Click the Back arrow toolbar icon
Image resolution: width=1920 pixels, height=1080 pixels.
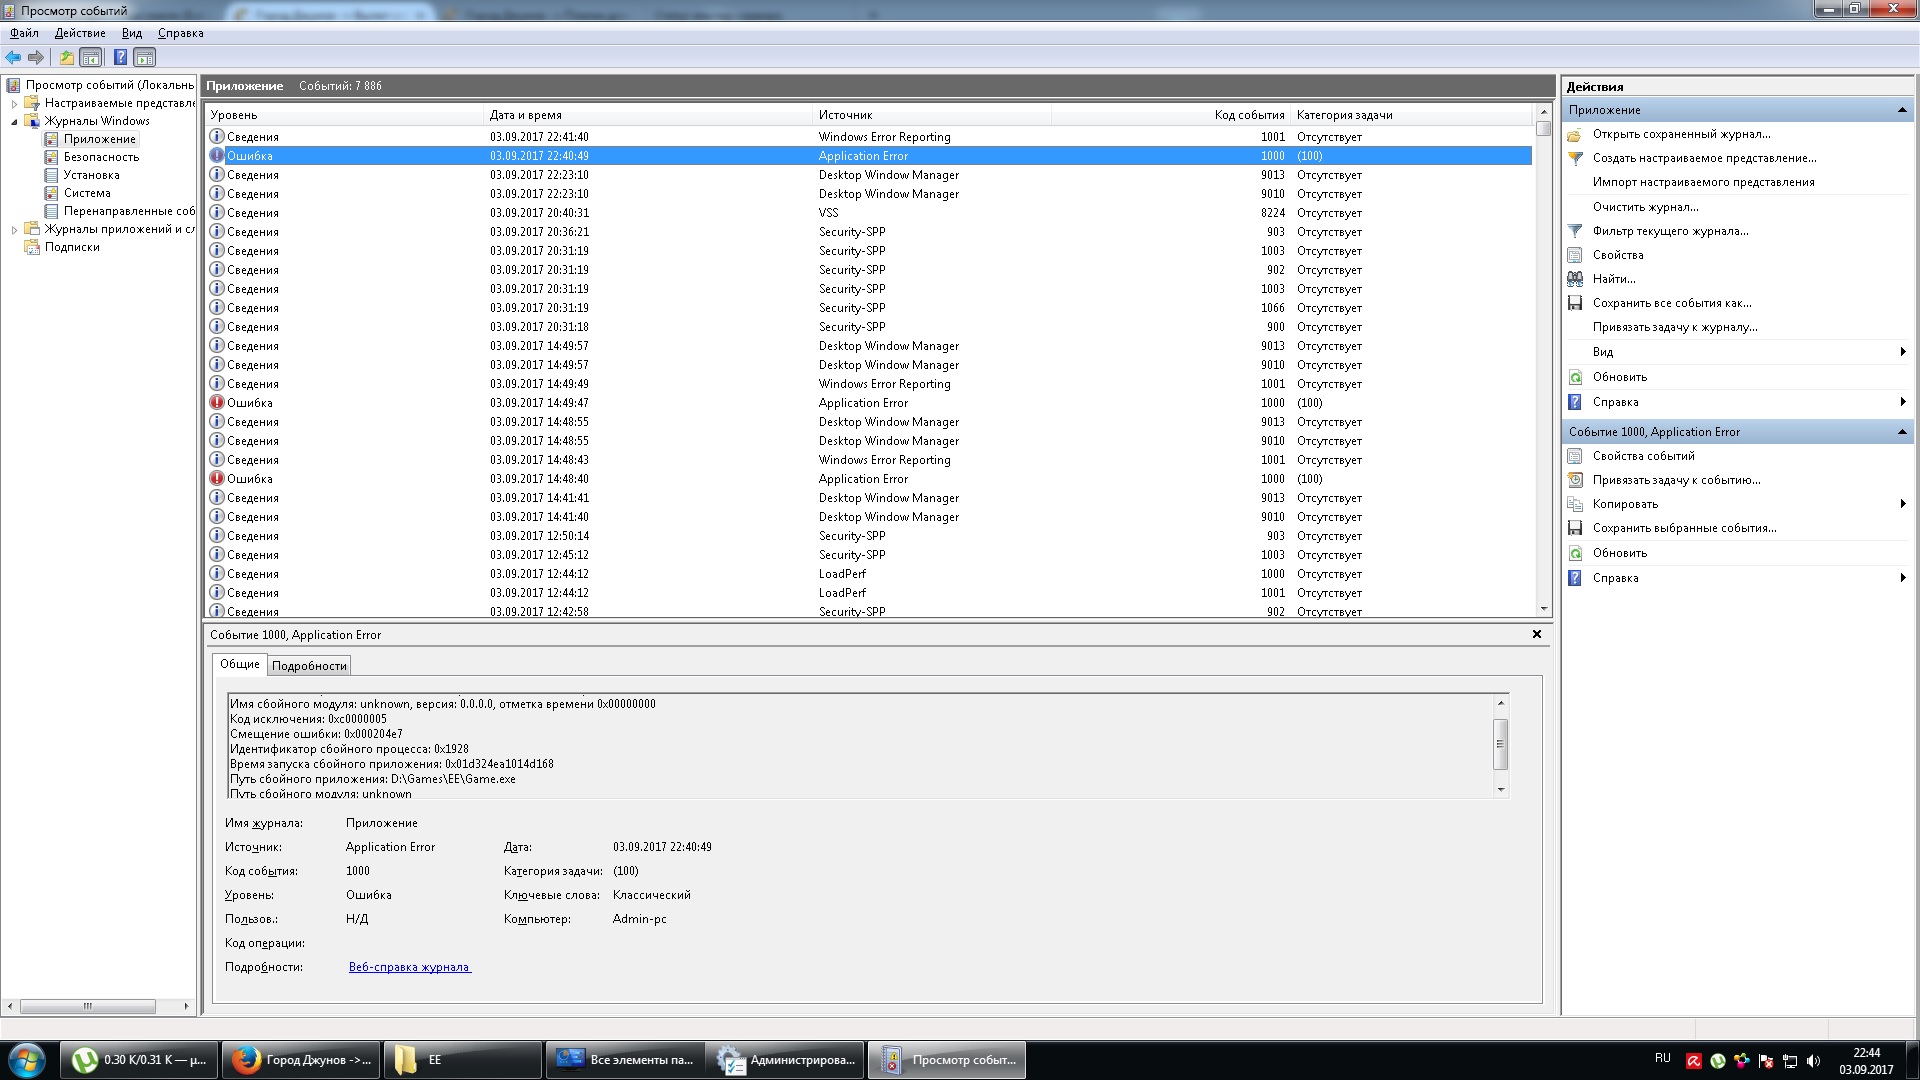coord(13,57)
